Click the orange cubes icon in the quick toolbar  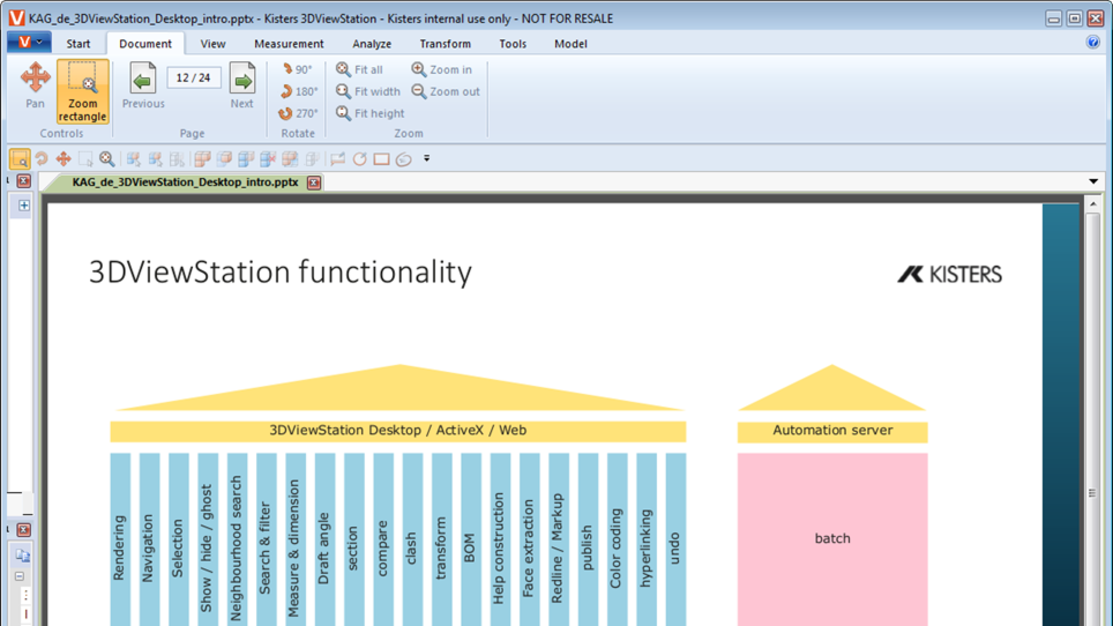coord(202,159)
